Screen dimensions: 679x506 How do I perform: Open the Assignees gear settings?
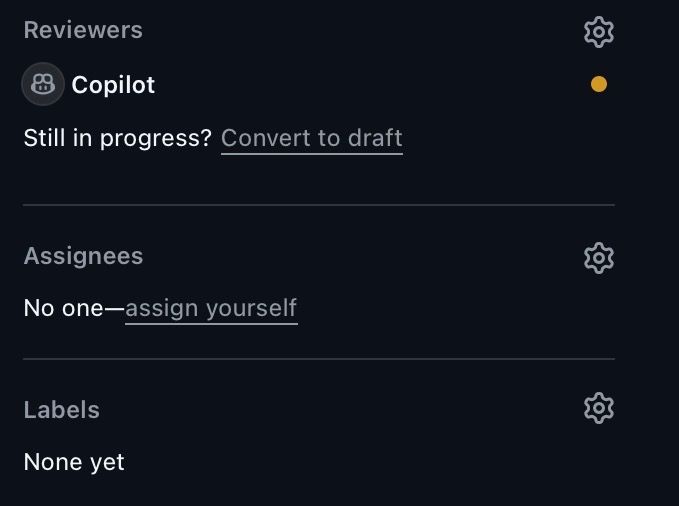point(598,258)
